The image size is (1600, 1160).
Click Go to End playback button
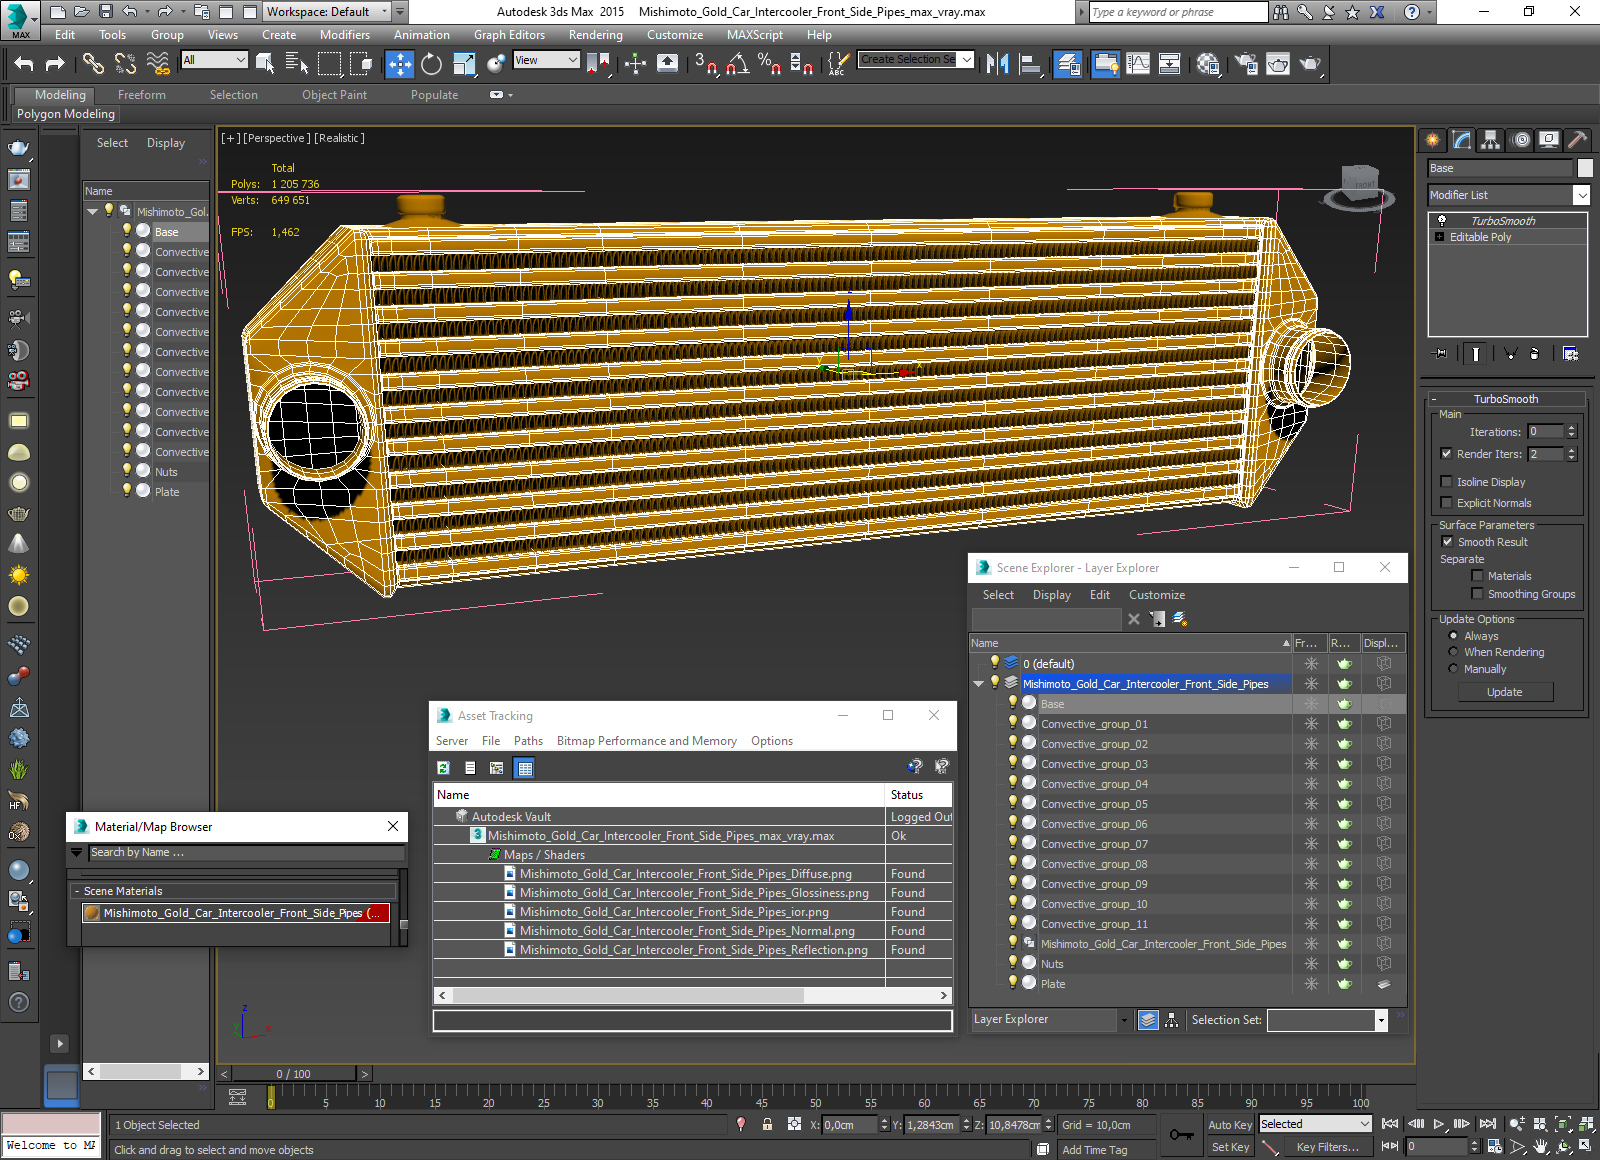point(1488,1124)
